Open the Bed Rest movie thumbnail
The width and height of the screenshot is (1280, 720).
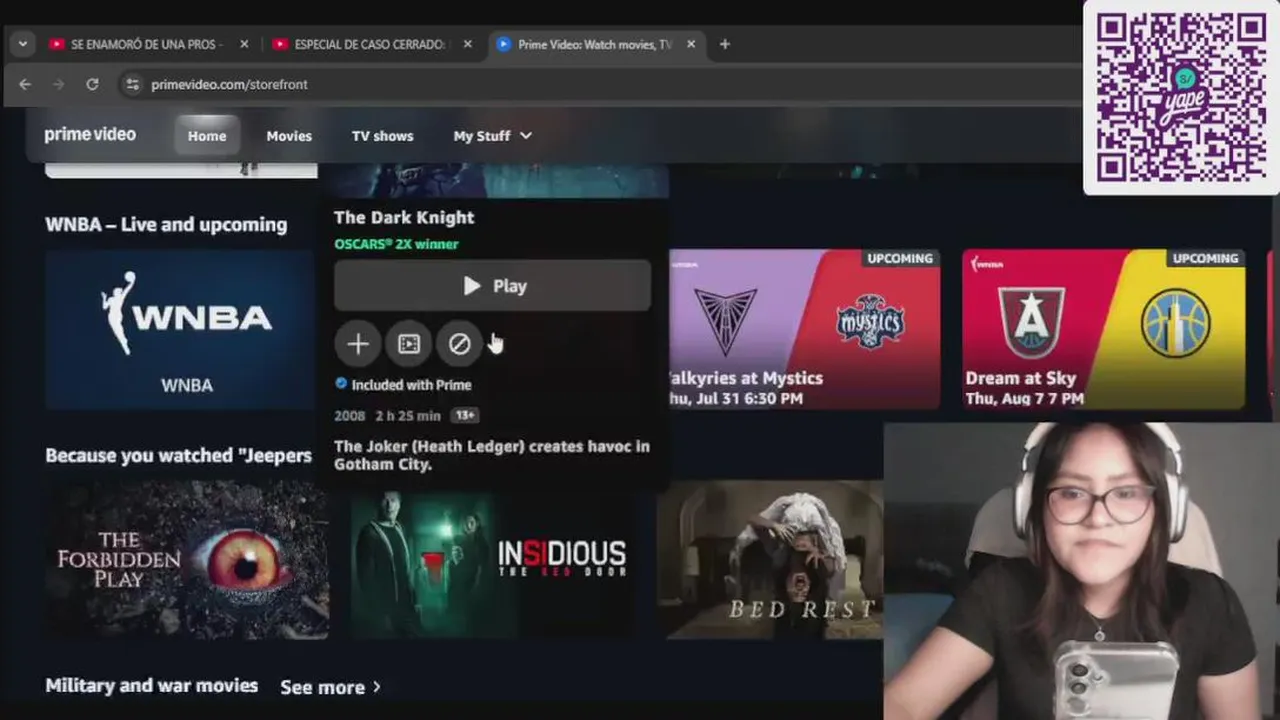770,559
